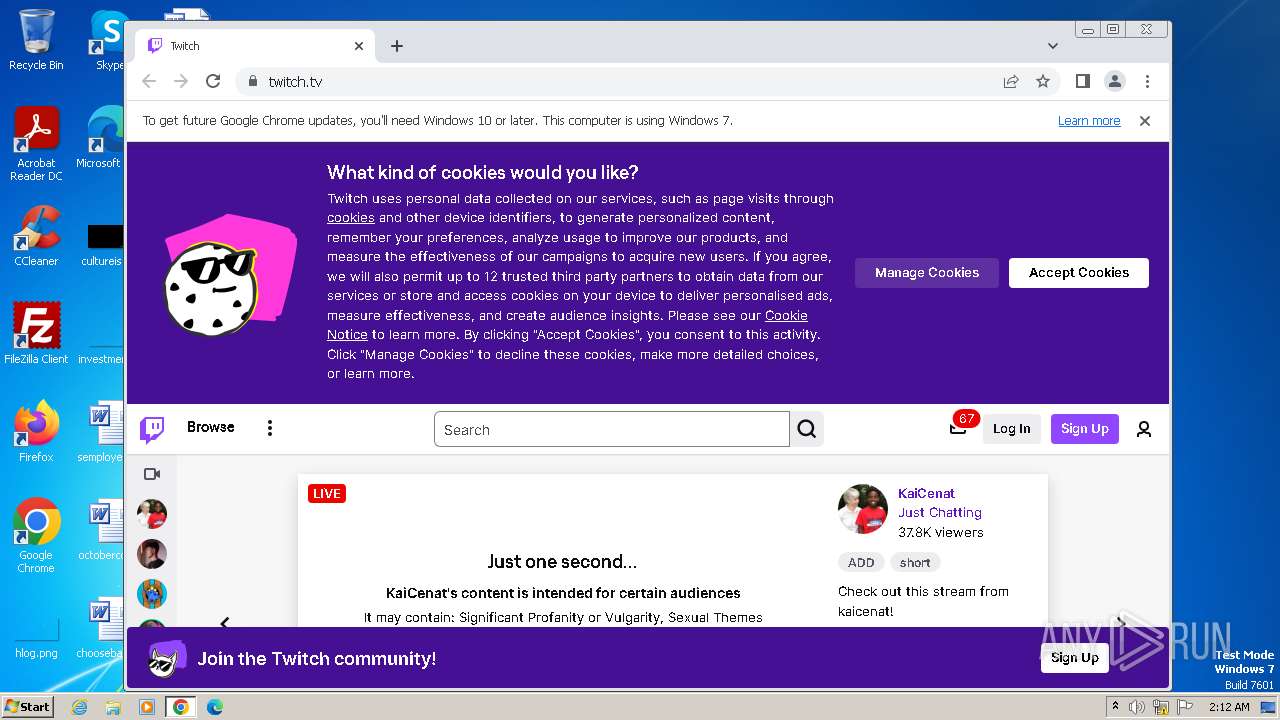Open the notifications inbox with 67 badge
This screenshot has height=720, width=1280.
point(958,428)
